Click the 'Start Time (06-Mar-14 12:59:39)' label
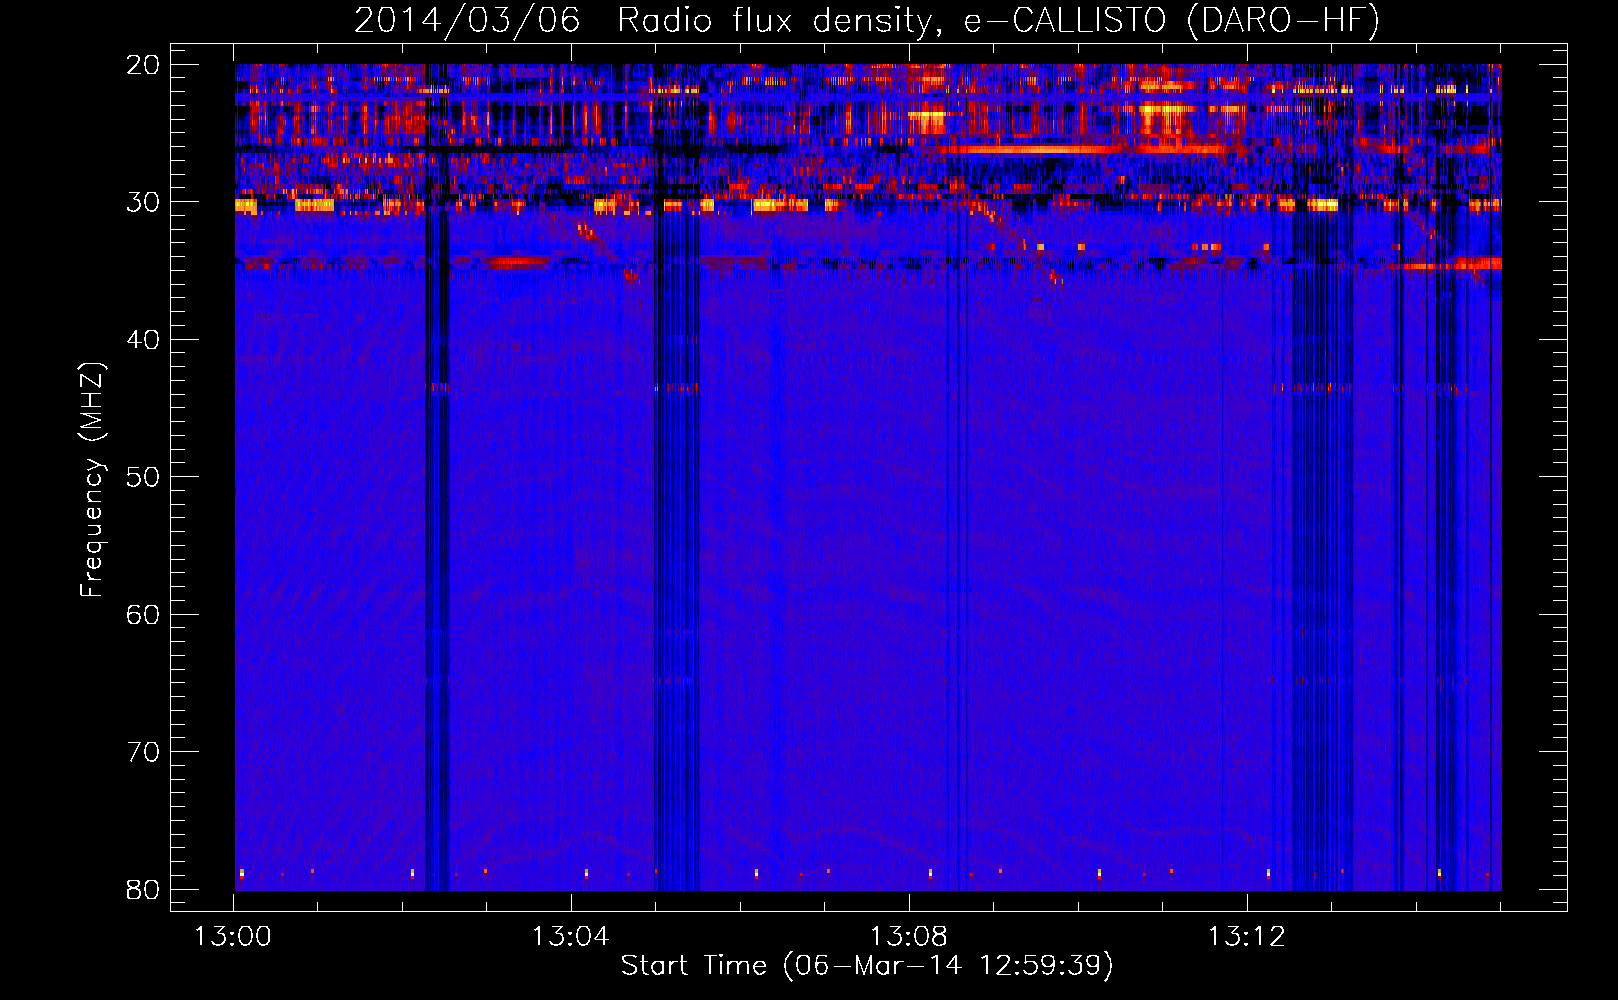This screenshot has width=1618, height=1000. [x=867, y=966]
